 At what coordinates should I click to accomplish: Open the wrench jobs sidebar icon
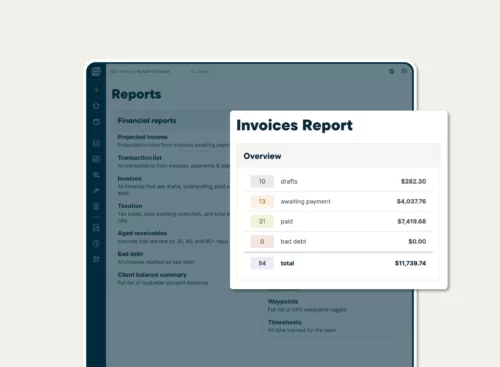[x=96, y=191]
